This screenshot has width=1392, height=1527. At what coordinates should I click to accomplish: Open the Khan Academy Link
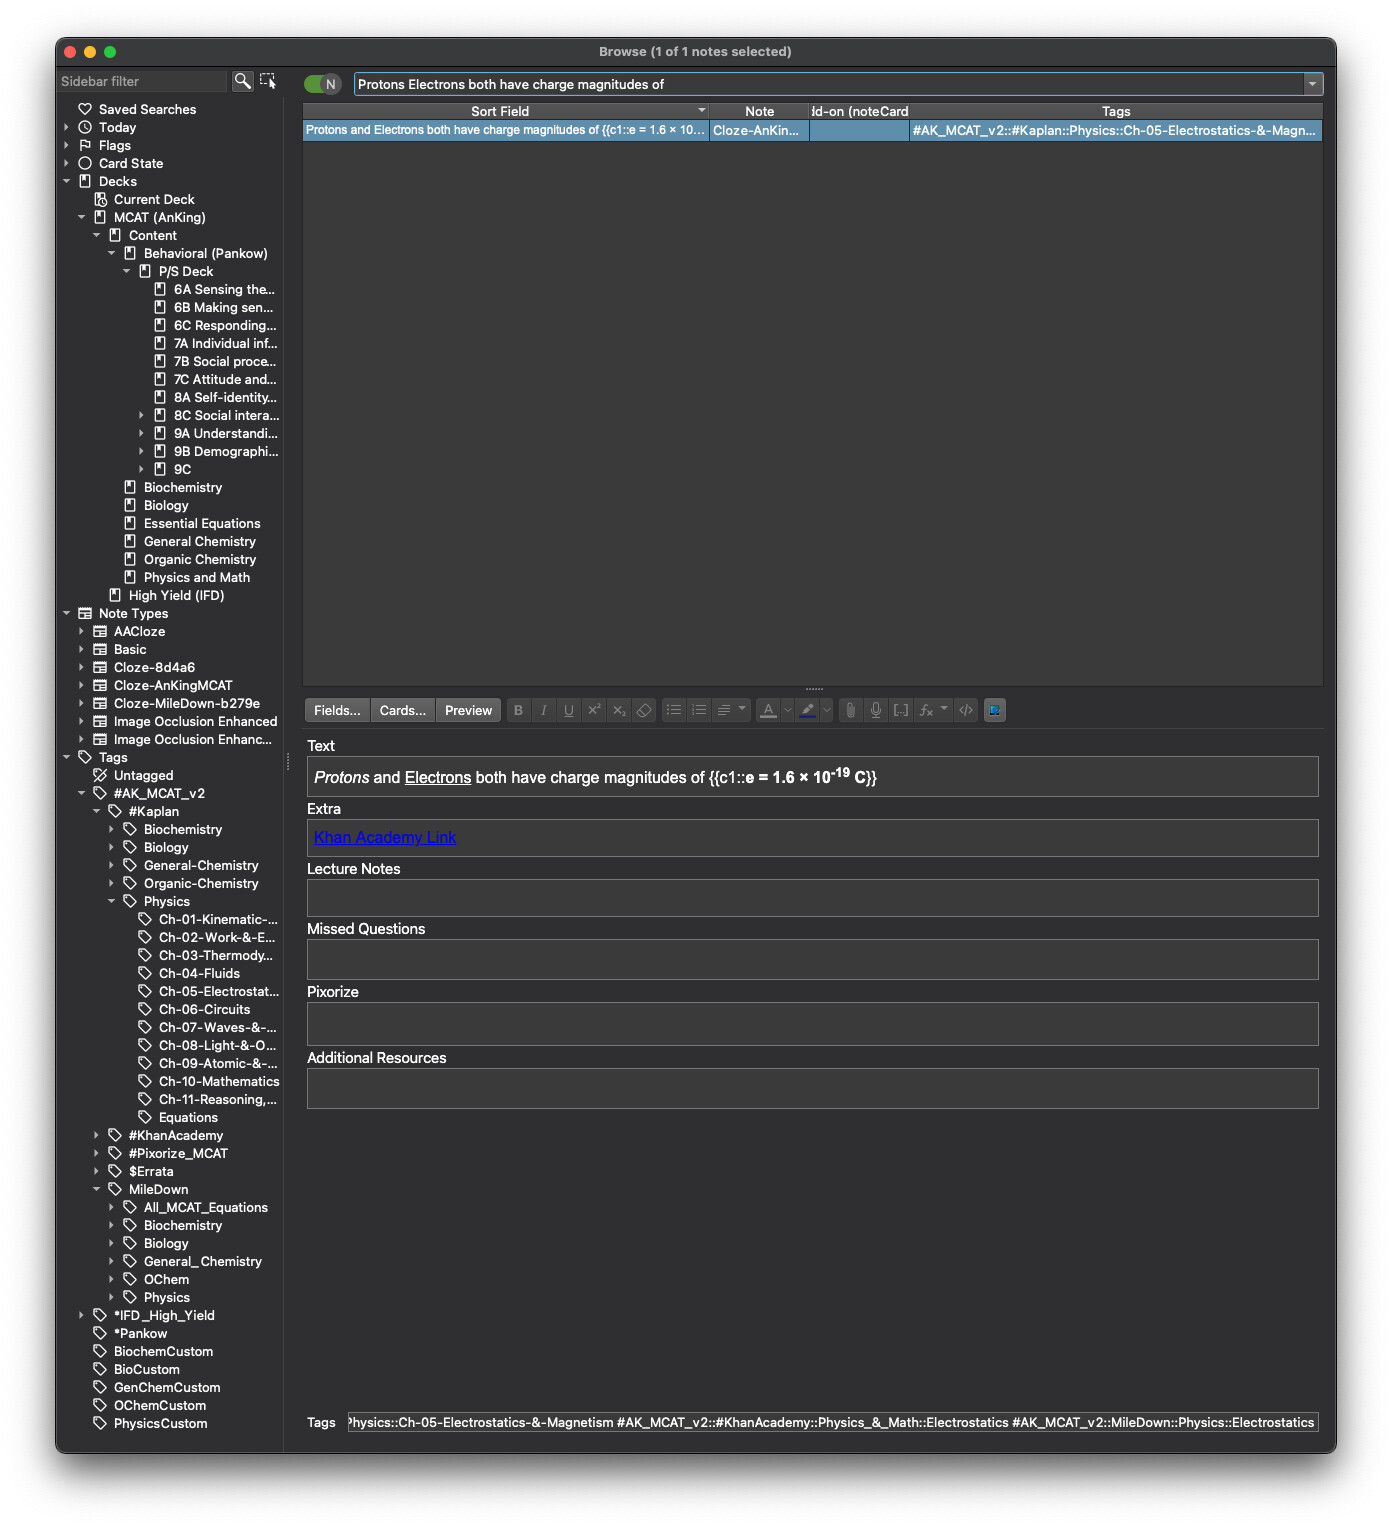tap(385, 838)
